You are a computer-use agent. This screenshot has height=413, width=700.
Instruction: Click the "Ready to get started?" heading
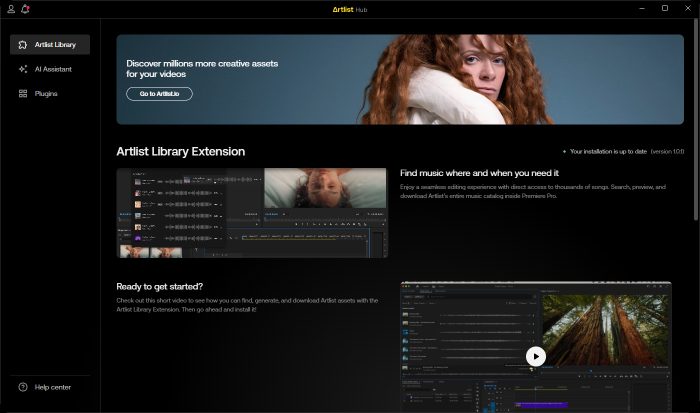click(159, 287)
